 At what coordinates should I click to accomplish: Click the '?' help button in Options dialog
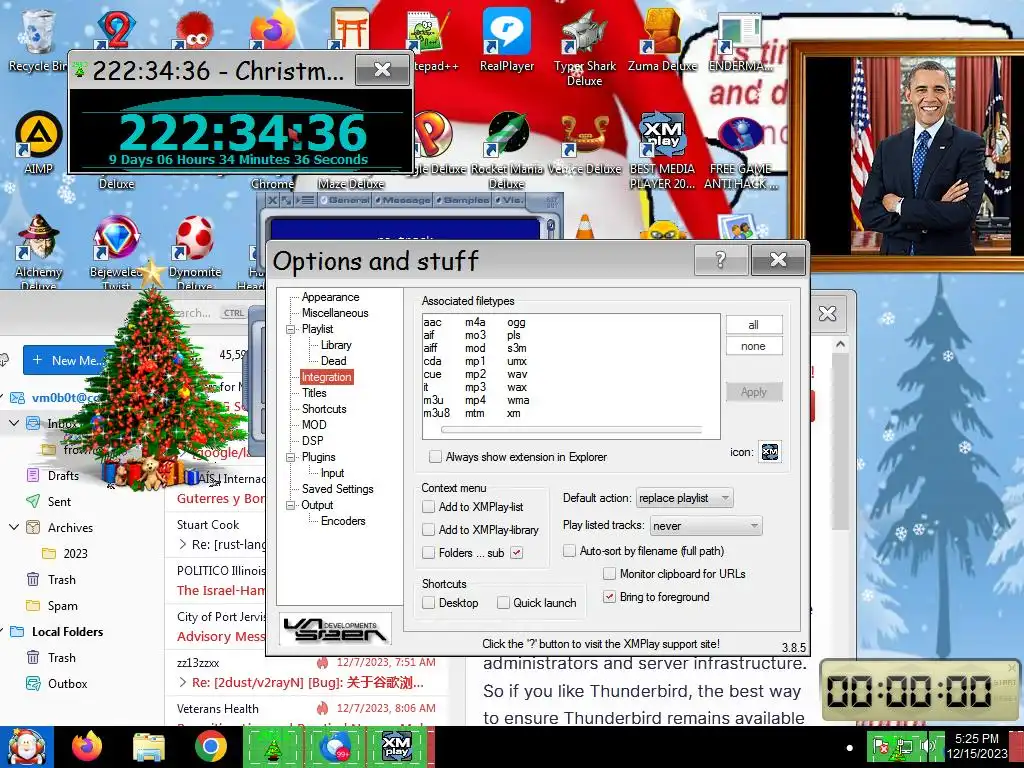coord(721,260)
